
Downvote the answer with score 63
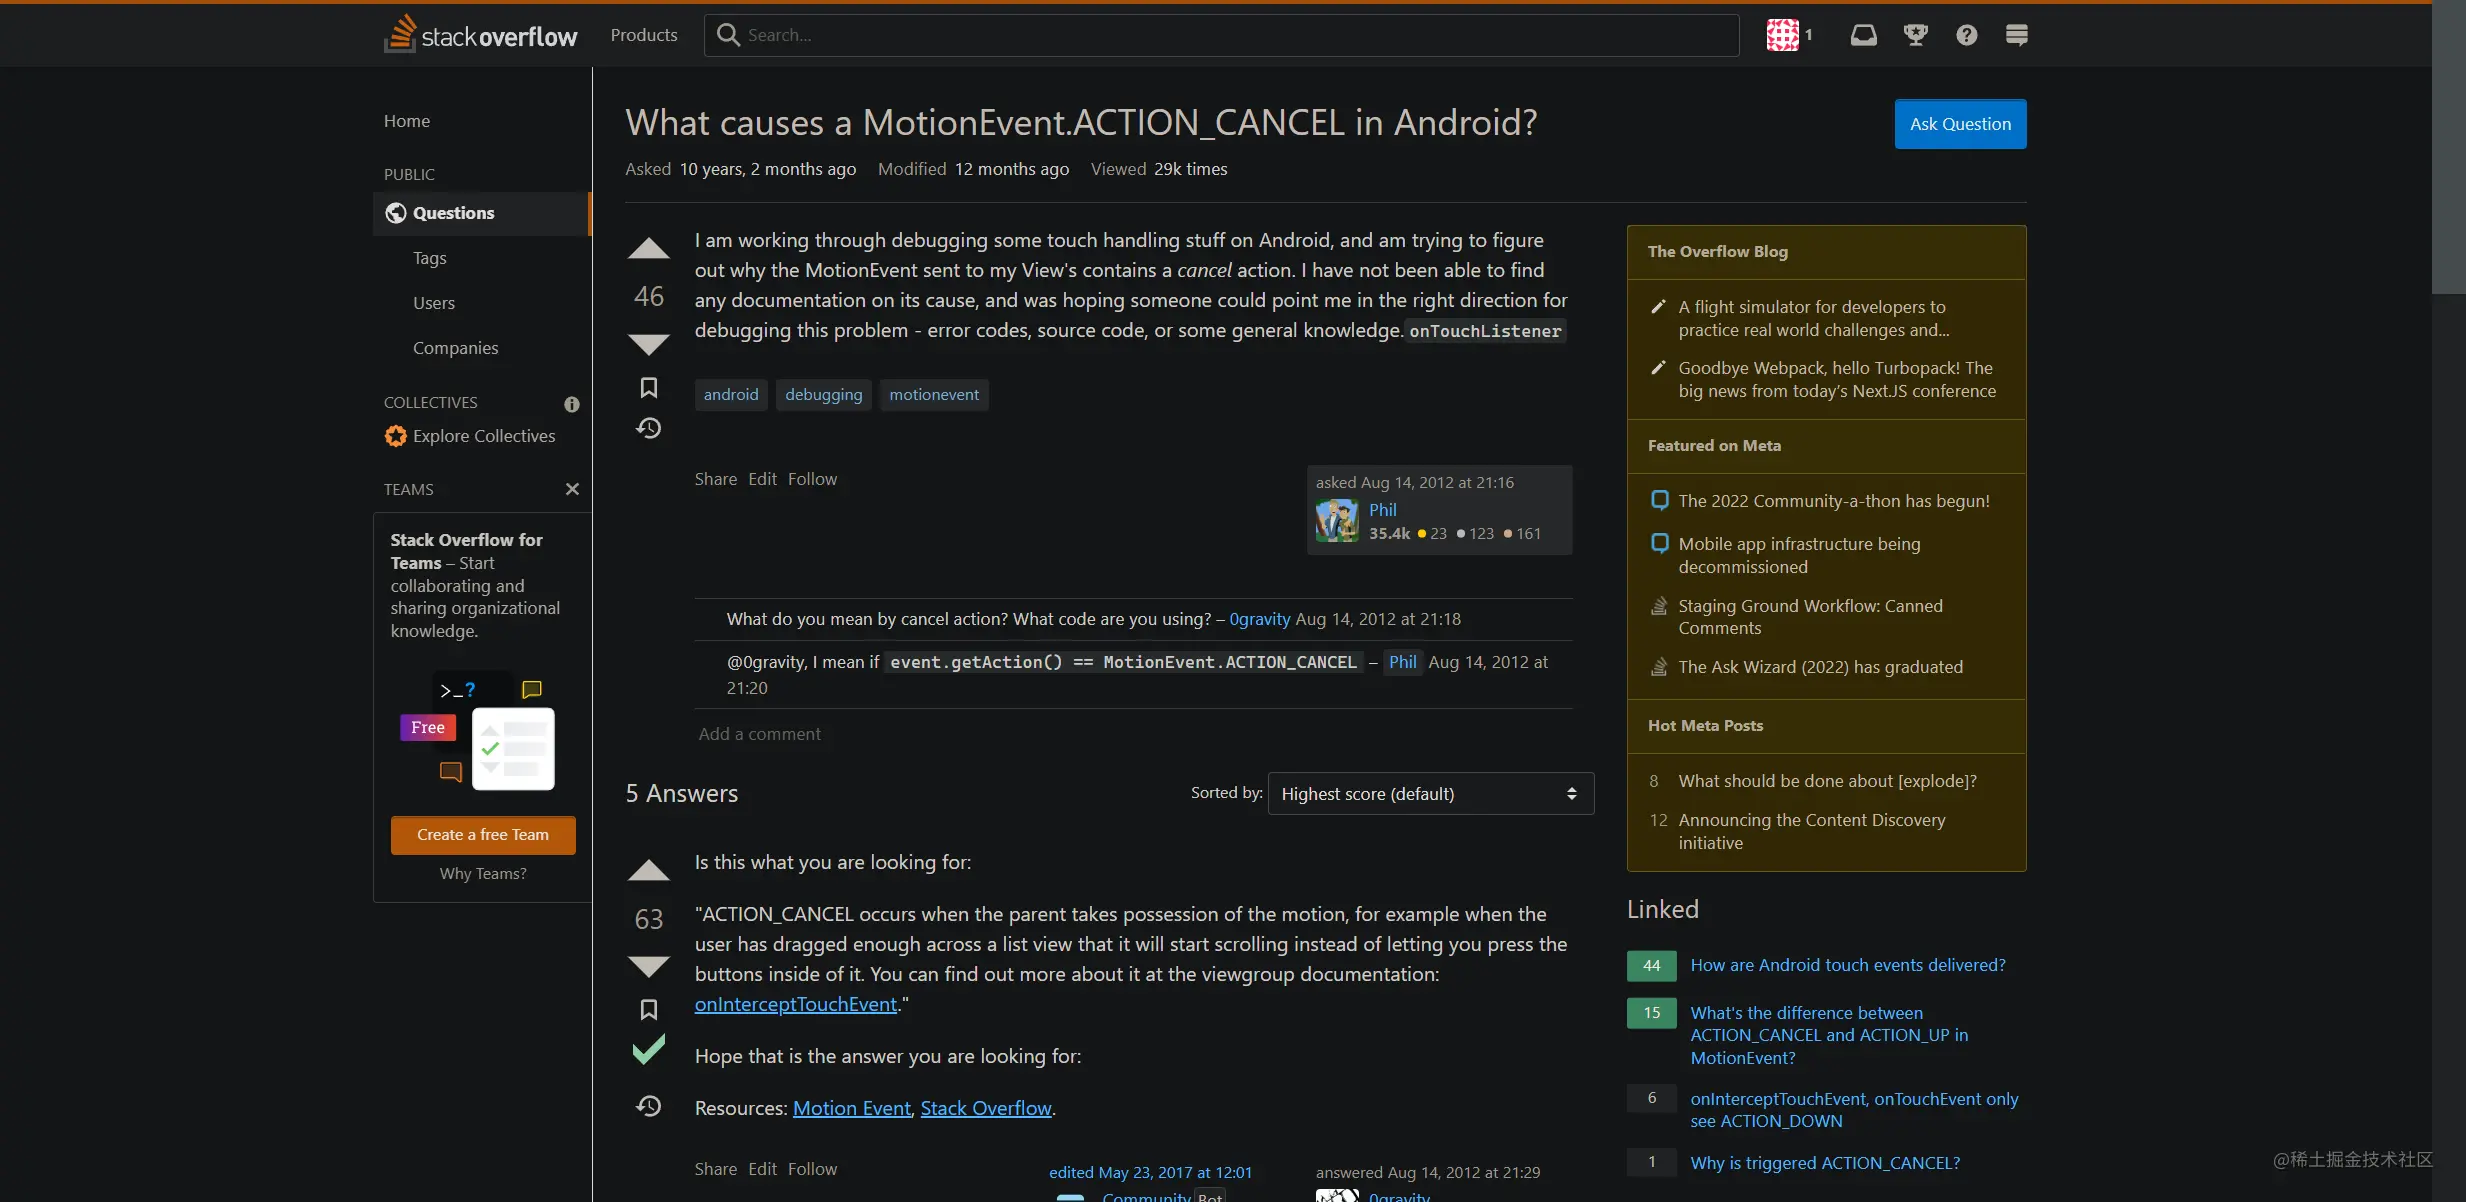[648, 966]
